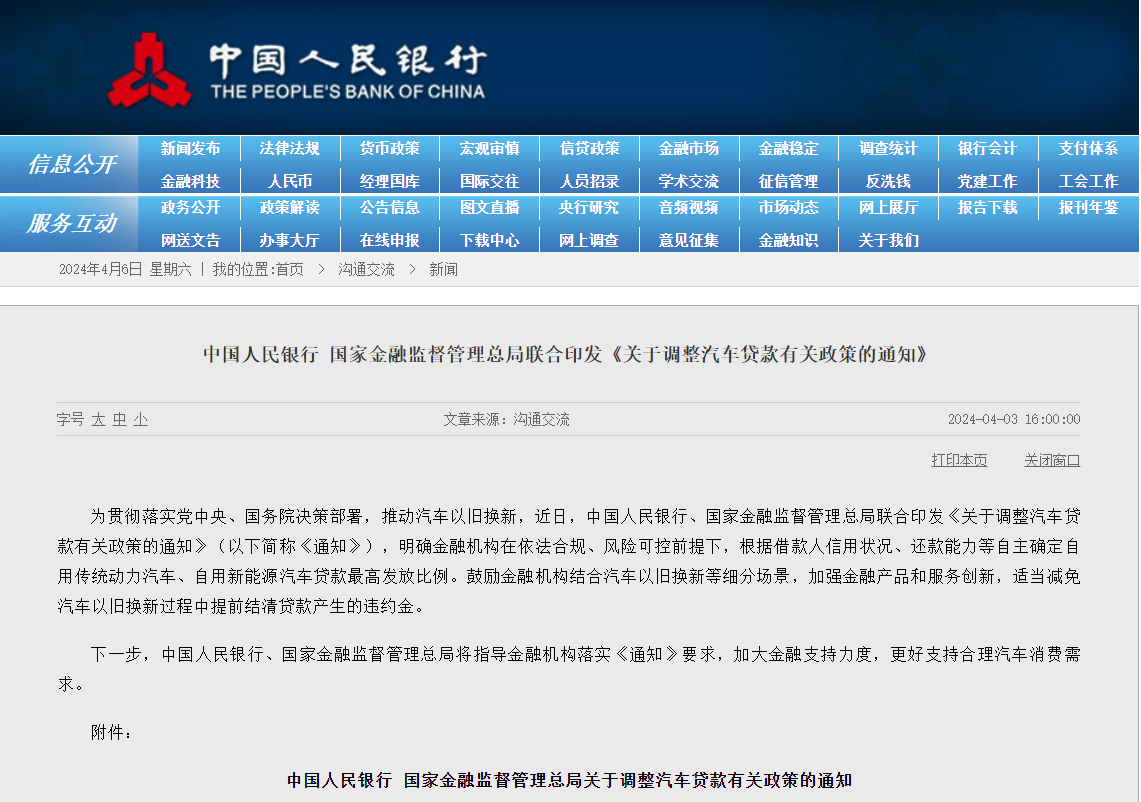Click the date 2024年4月6日 星期六
The image size is (1141, 802).
point(125,269)
